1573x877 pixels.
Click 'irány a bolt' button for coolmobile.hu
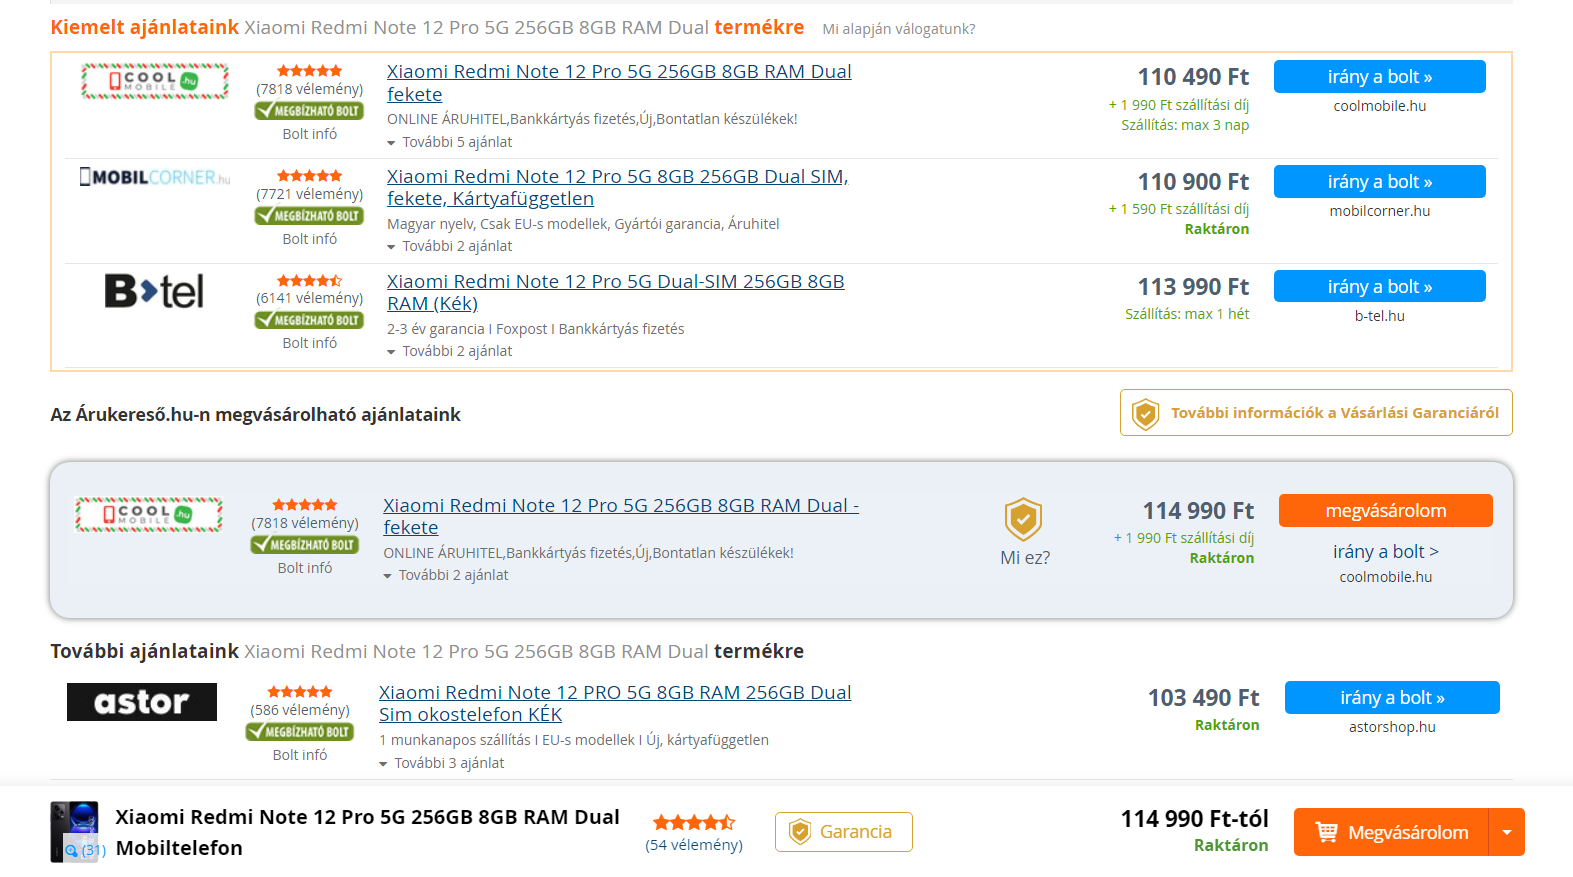click(1379, 77)
